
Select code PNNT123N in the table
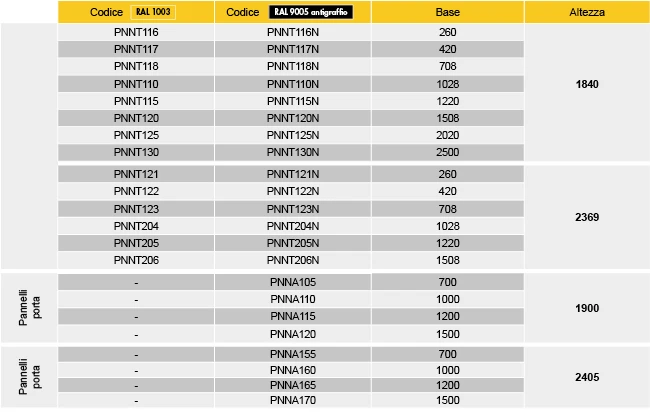tap(293, 209)
